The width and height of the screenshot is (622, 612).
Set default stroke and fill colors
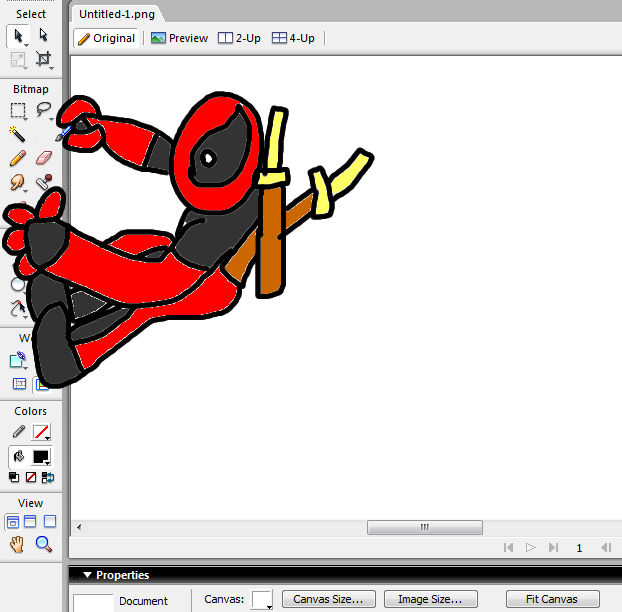pyautogui.click(x=14, y=477)
